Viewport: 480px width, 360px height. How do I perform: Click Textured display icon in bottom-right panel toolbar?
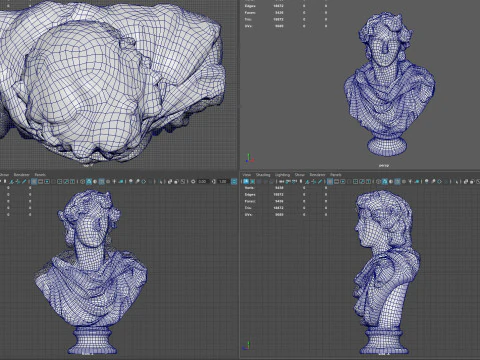[404, 182]
